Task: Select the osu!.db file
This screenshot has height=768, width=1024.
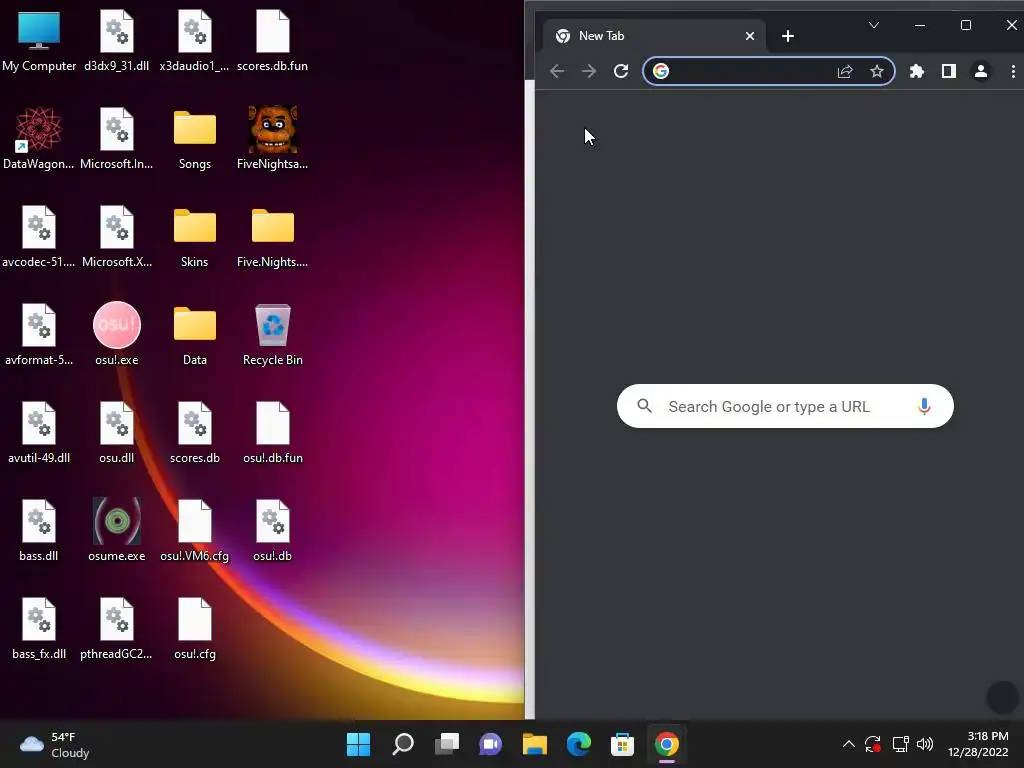Action: pyautogui.click(x=272, y=530)
